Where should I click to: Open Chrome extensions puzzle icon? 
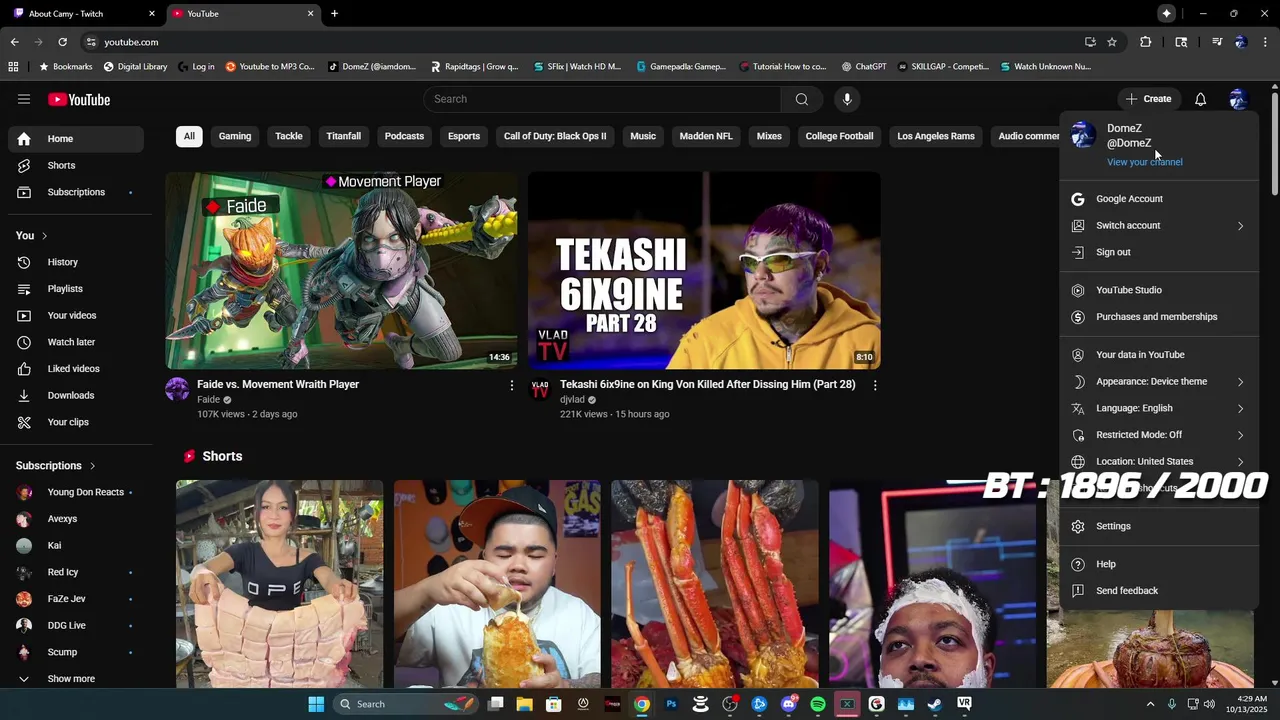point(1146,42)
